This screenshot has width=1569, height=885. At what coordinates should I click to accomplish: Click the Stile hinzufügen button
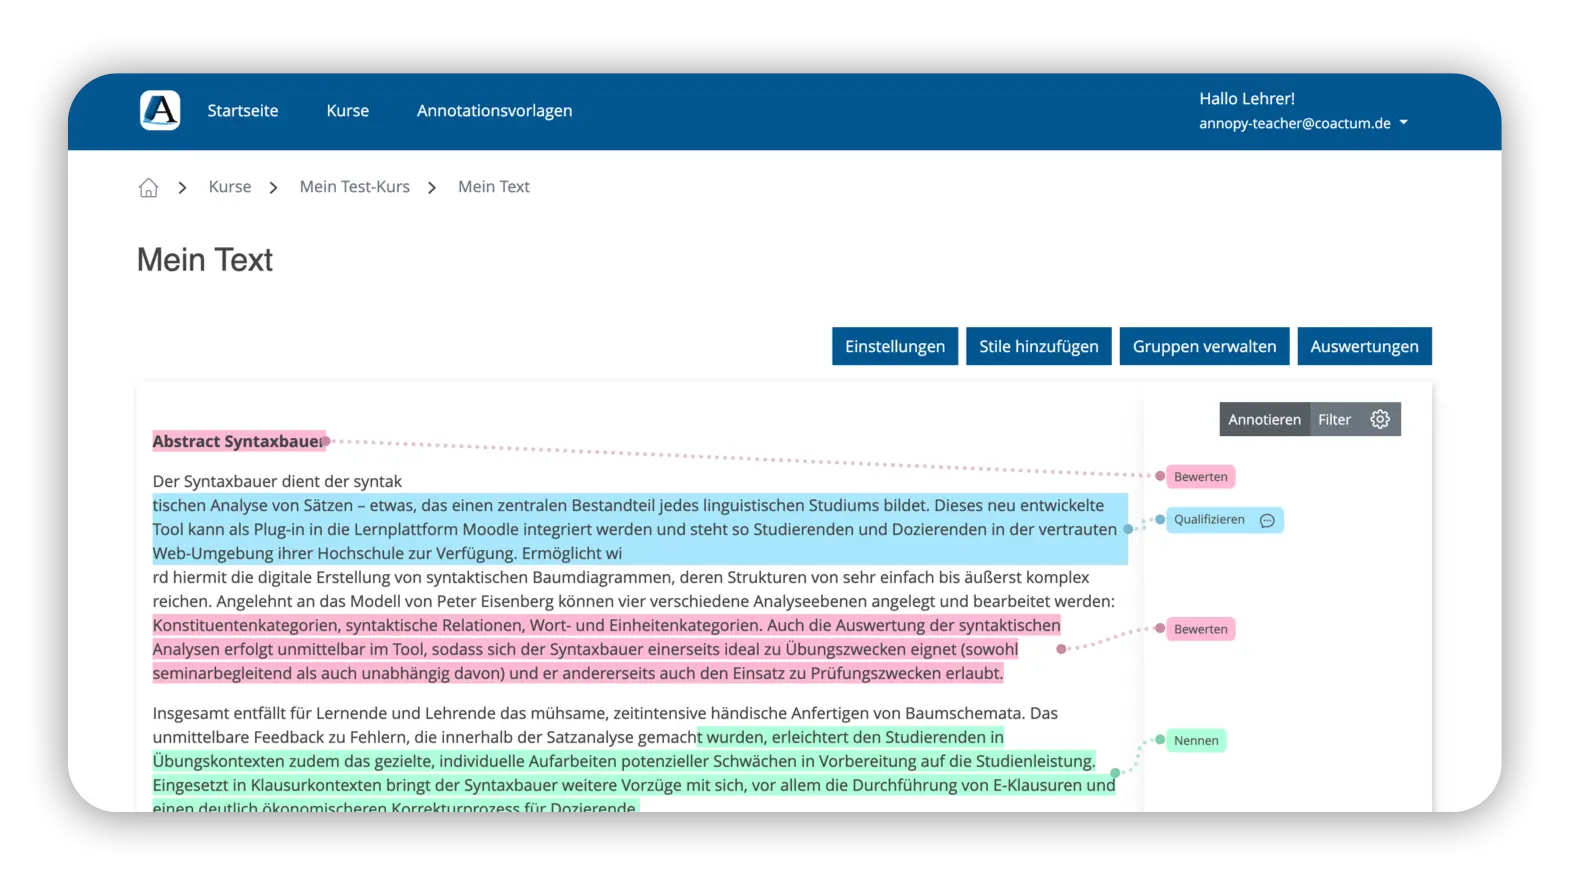1038,347
